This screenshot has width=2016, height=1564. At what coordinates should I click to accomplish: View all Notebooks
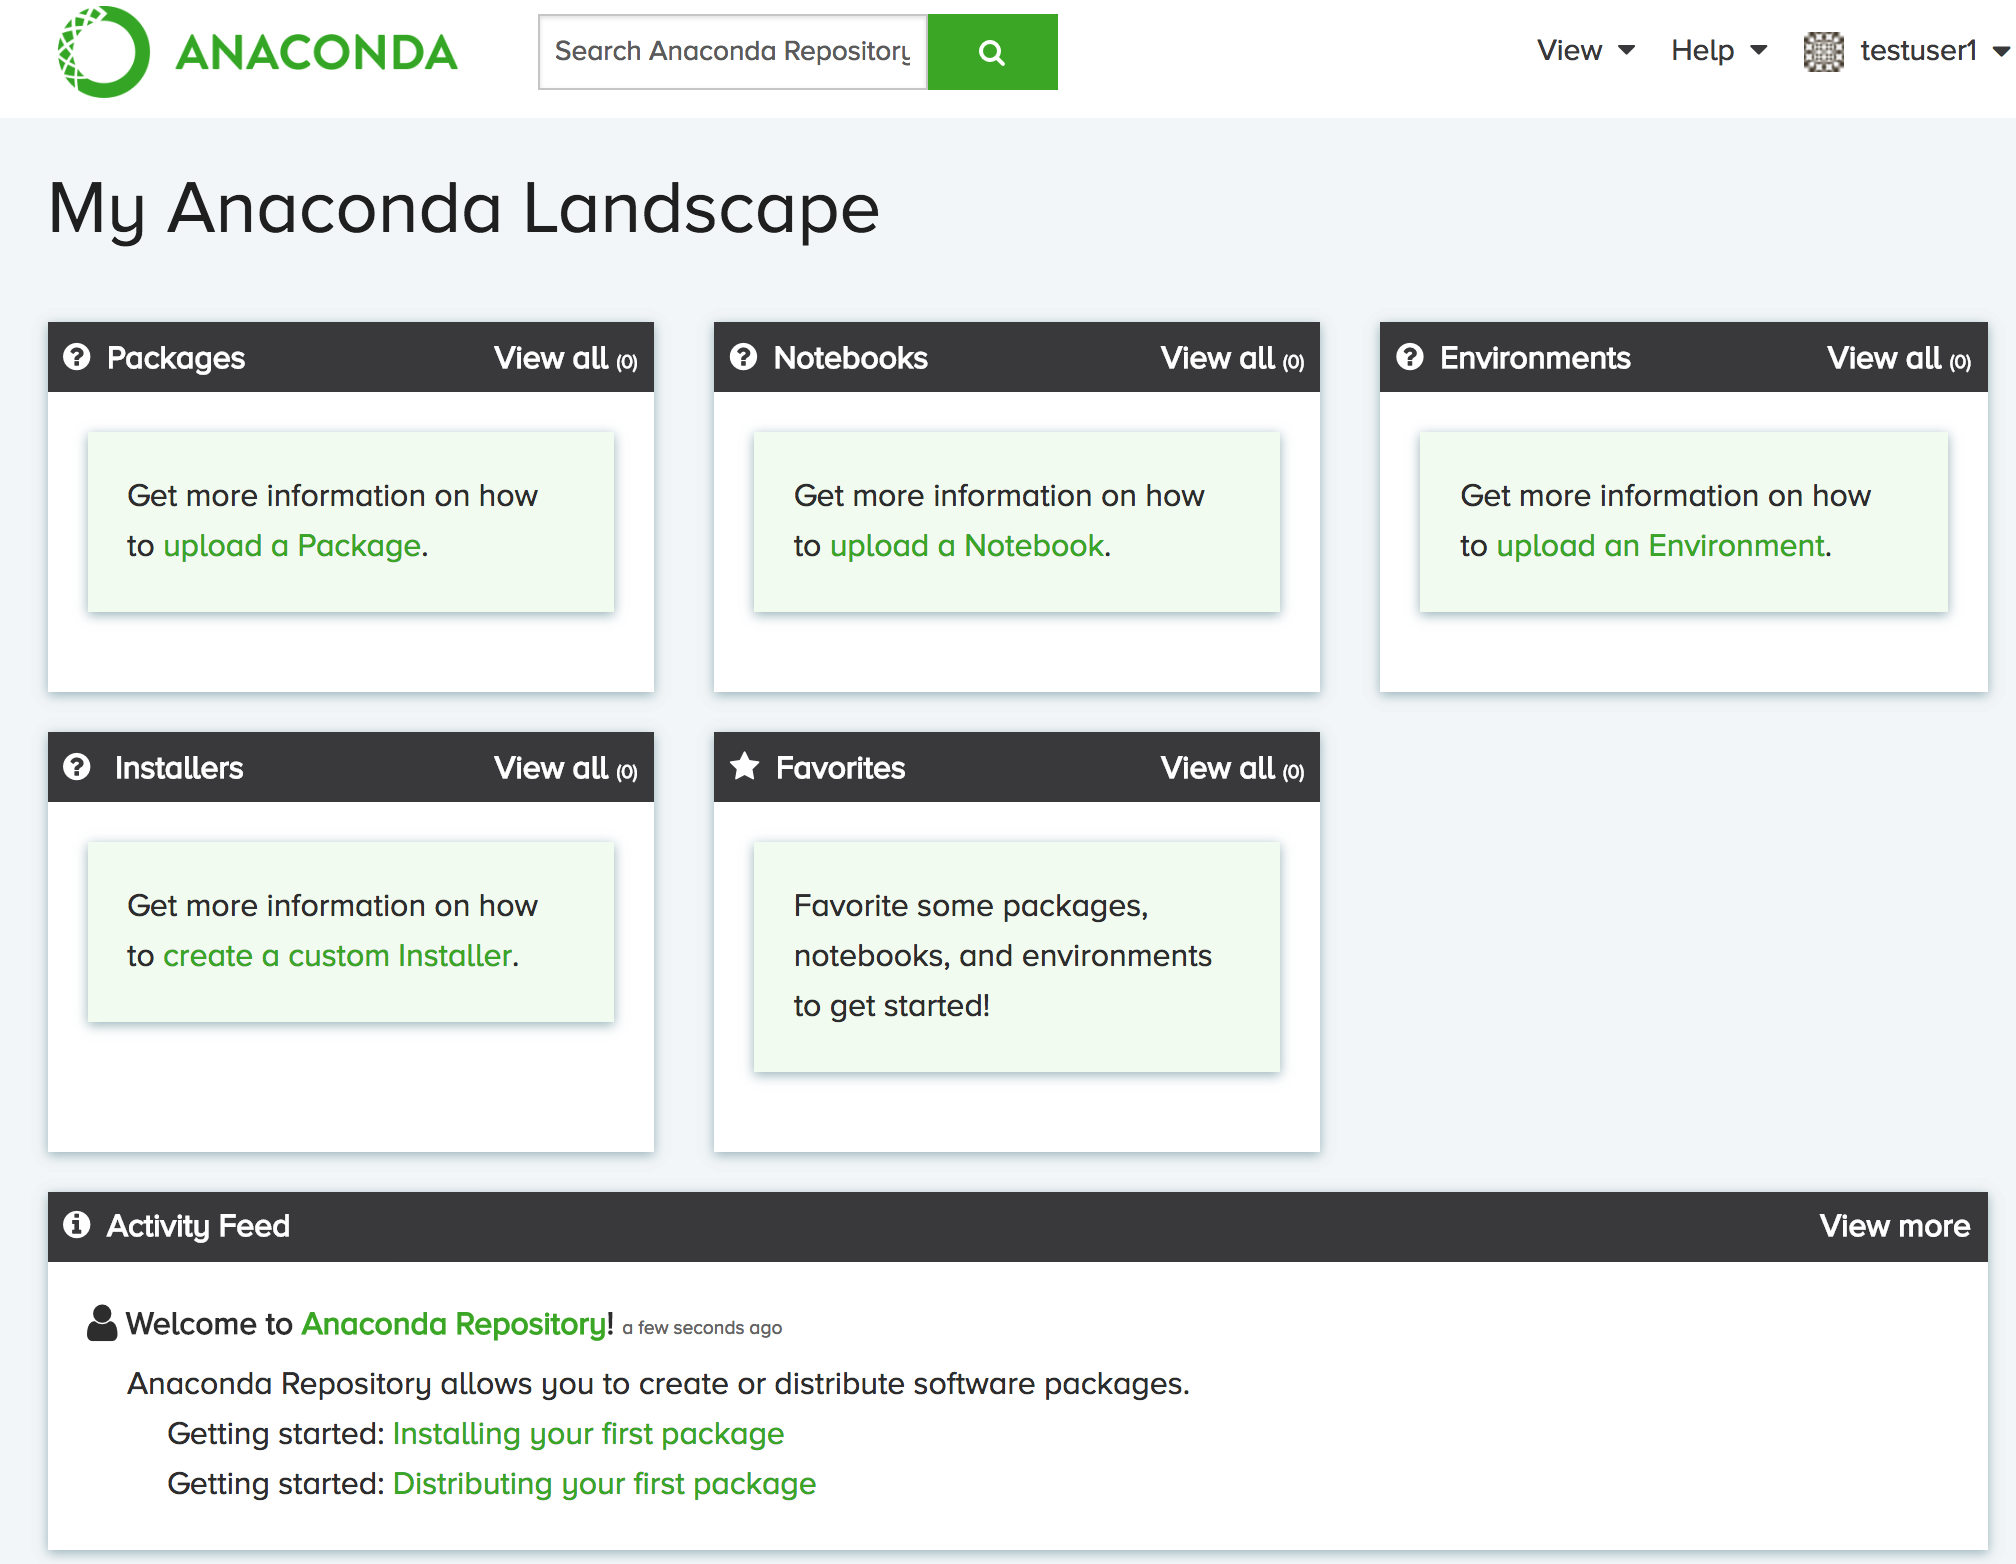pos(1232,358)
